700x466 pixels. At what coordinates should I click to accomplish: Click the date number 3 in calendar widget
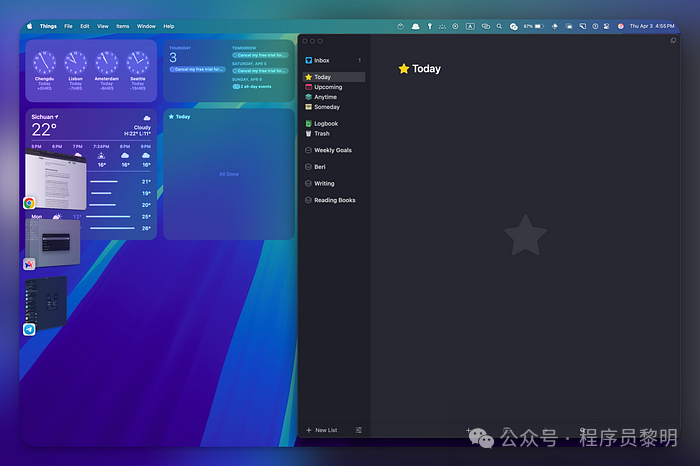pos(173,58)
